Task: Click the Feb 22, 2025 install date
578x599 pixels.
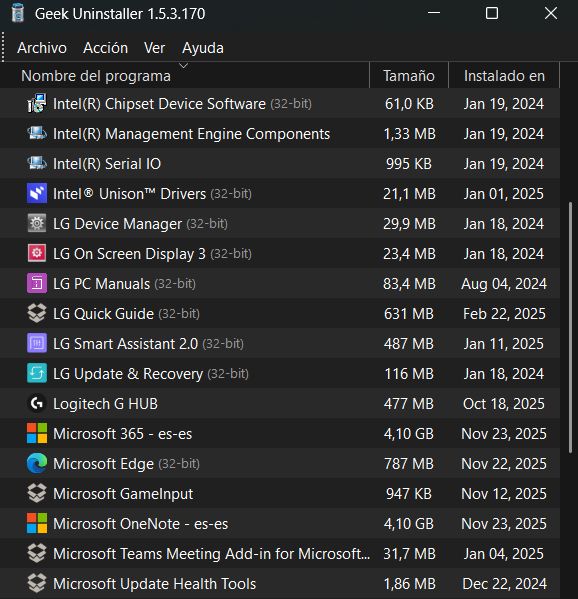Action: point(504,314)
